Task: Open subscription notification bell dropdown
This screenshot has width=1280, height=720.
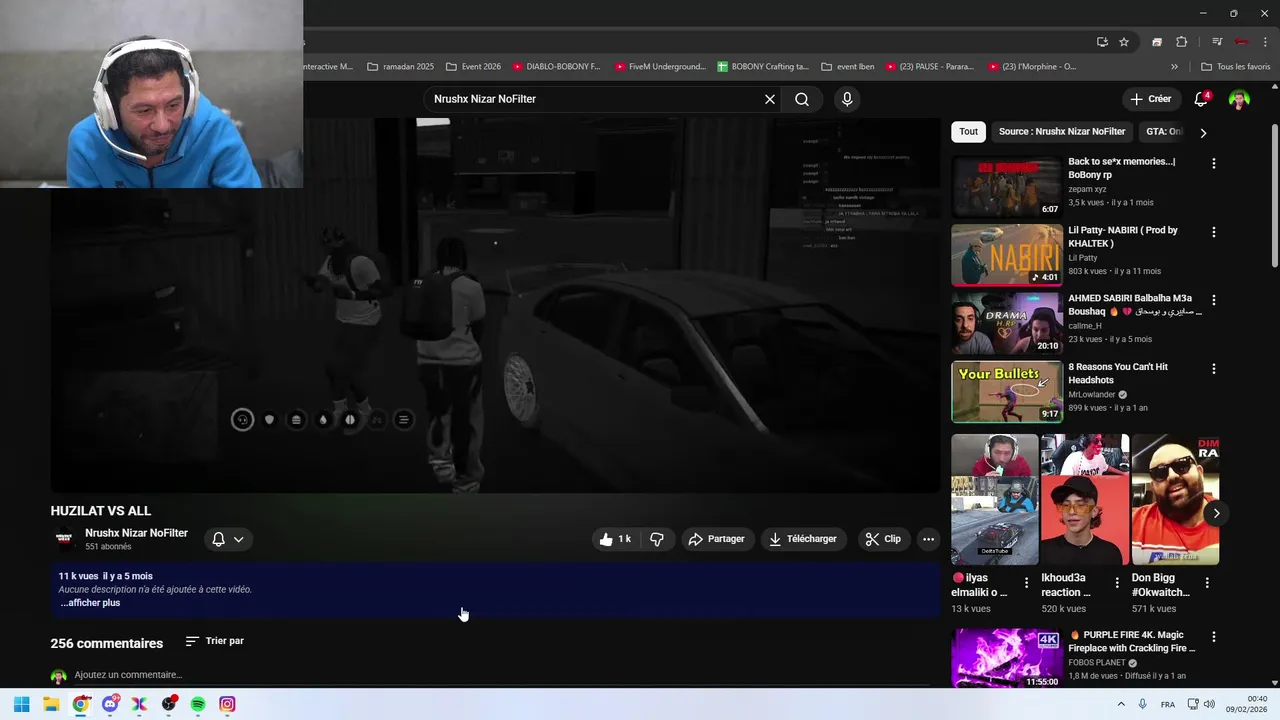Action: coord(228,539)
